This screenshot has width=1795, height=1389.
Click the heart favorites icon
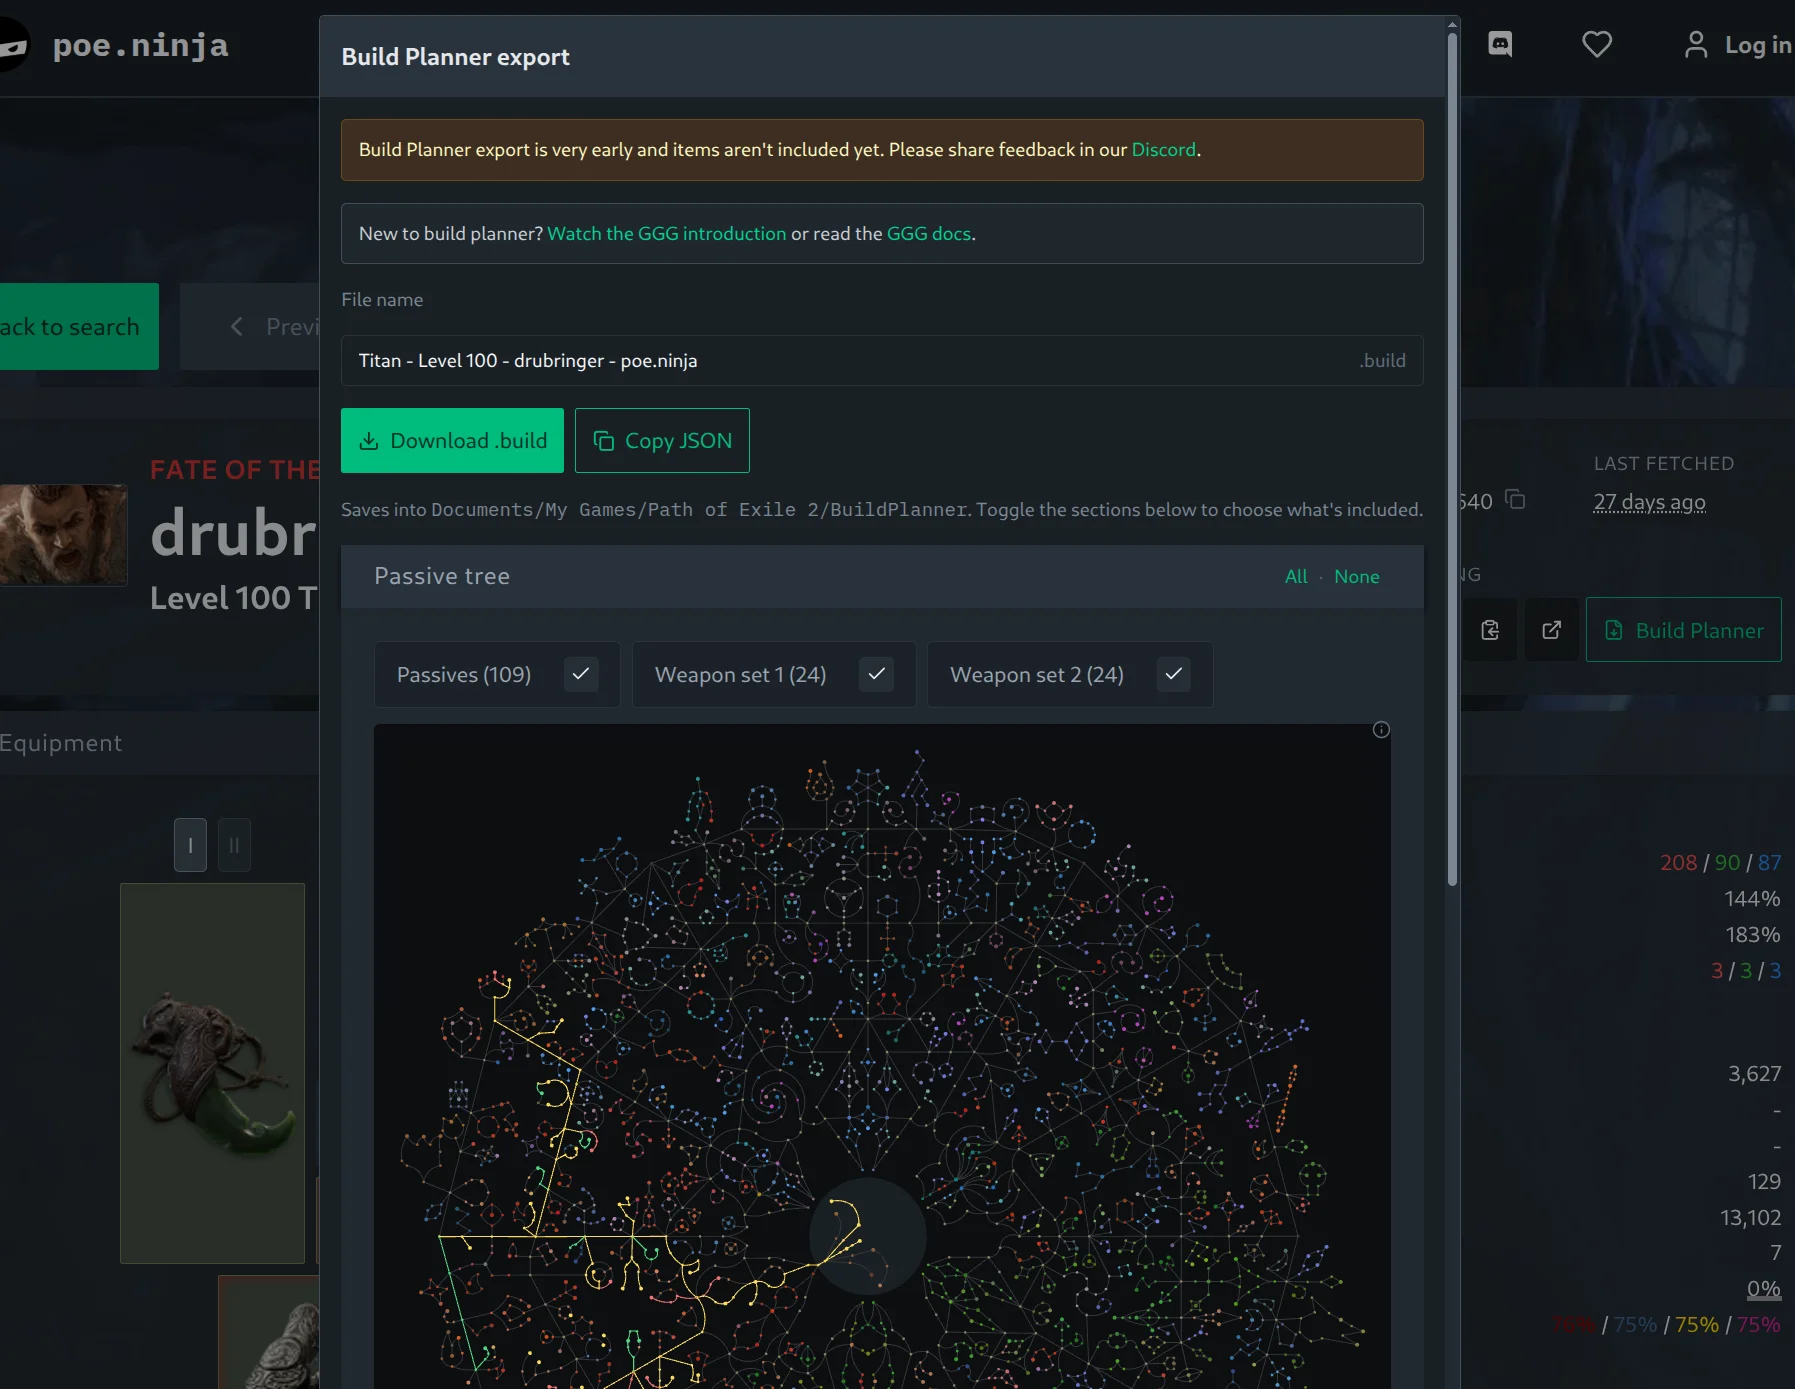pos(1597,44)
